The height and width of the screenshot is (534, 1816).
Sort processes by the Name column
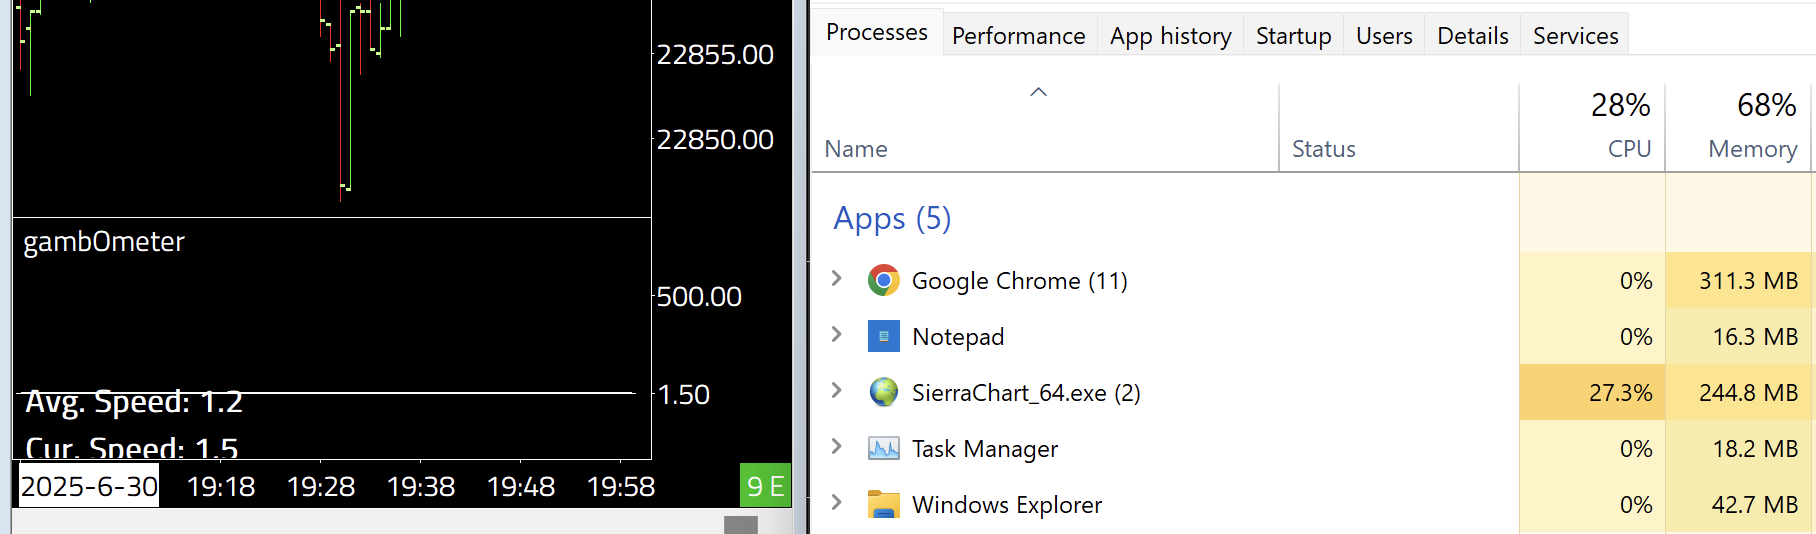856,149
